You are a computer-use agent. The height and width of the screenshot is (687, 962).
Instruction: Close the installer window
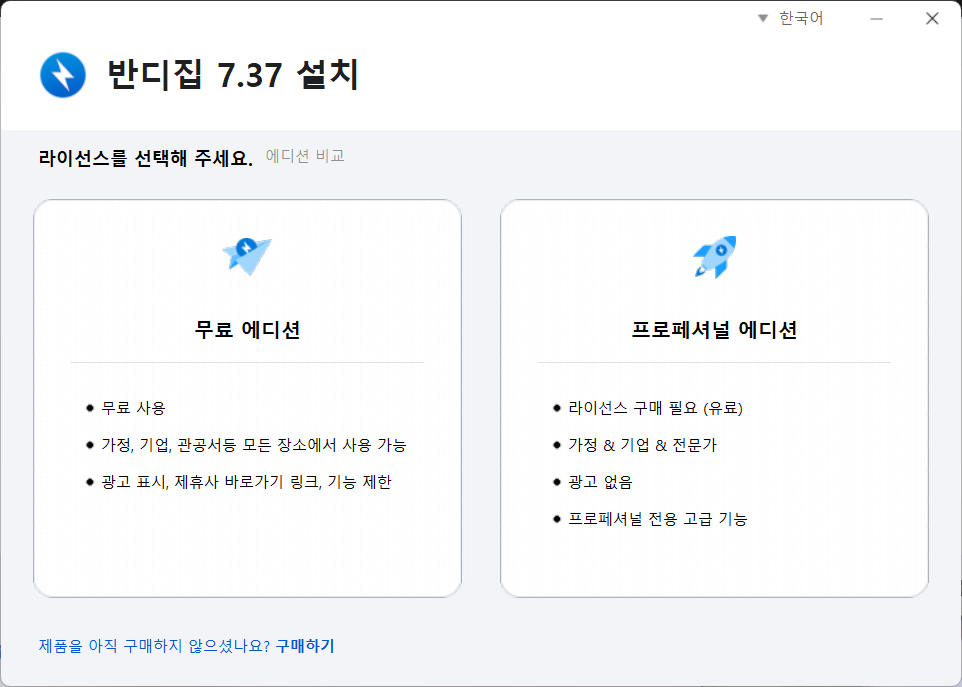[932, 19]
